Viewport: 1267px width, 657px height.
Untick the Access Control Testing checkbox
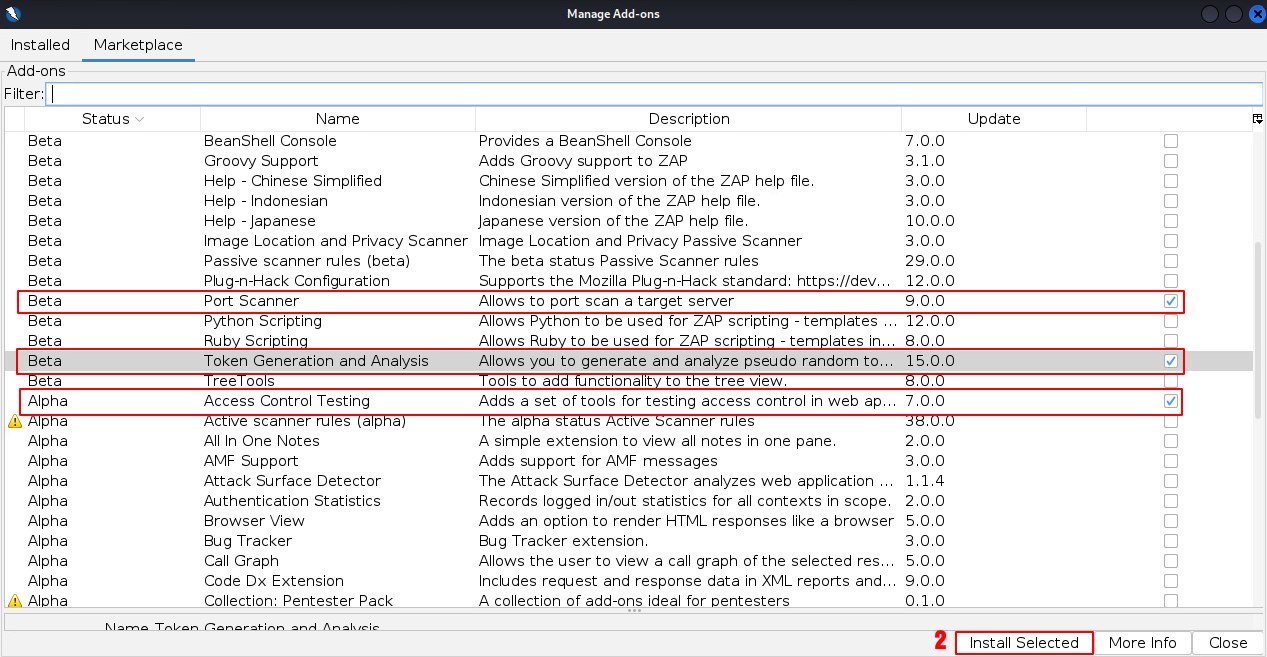[1170, 401]
